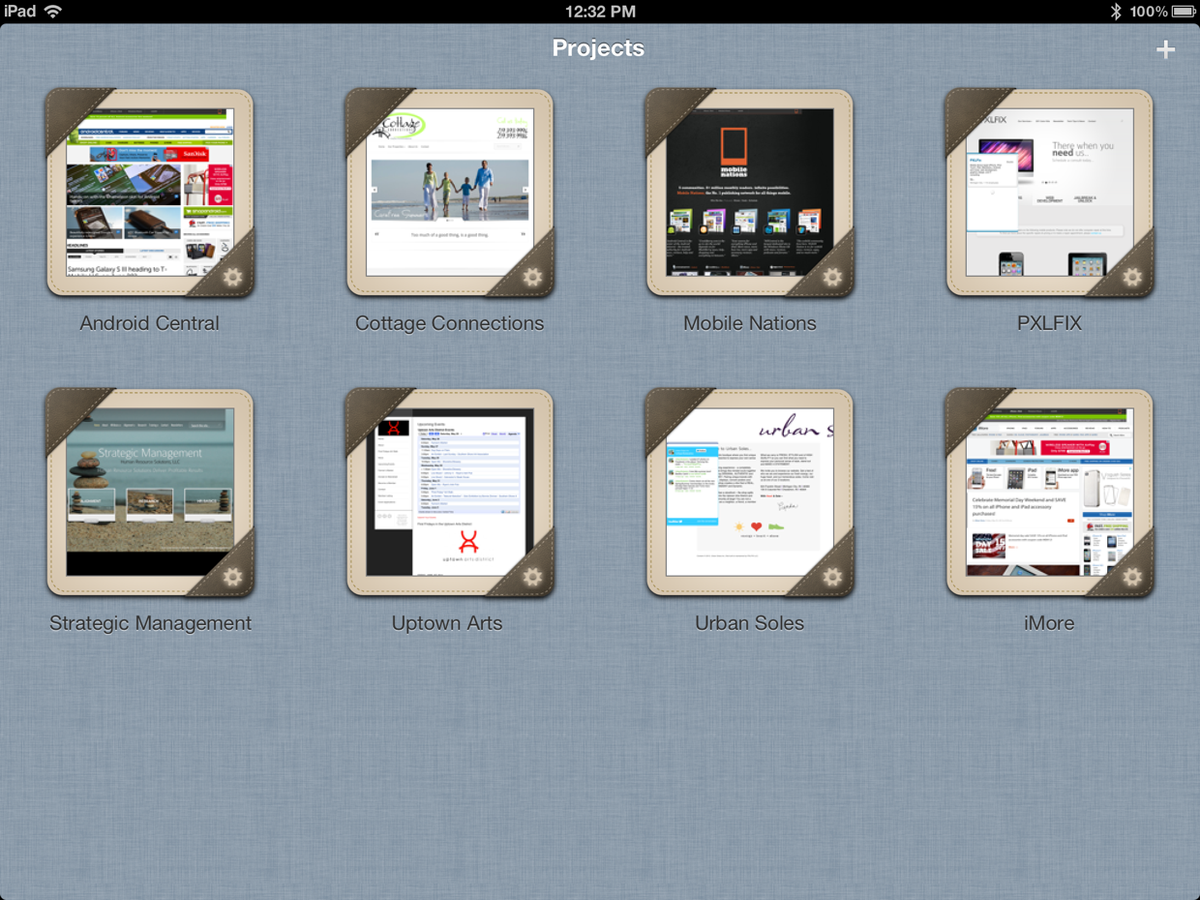Tap the battery indicator in the status bar
1200x900 pixels.
pyautogui.click(x=1184, y=11)
